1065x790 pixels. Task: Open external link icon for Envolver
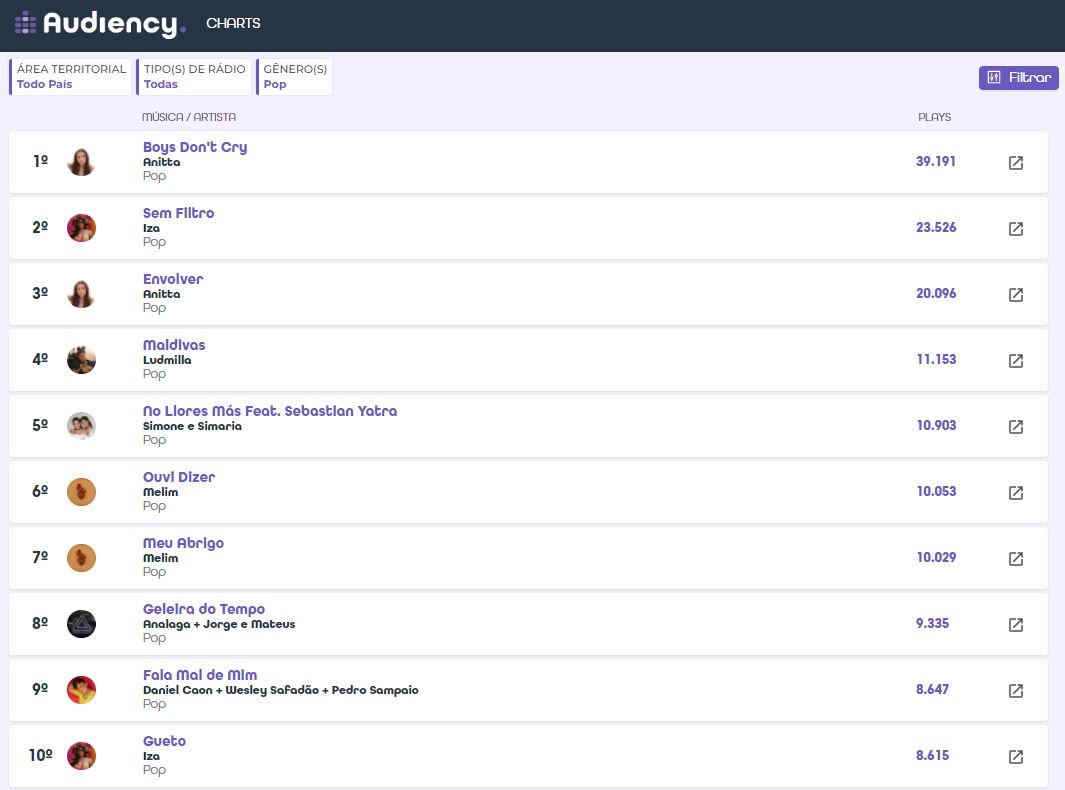(1015, 294)
